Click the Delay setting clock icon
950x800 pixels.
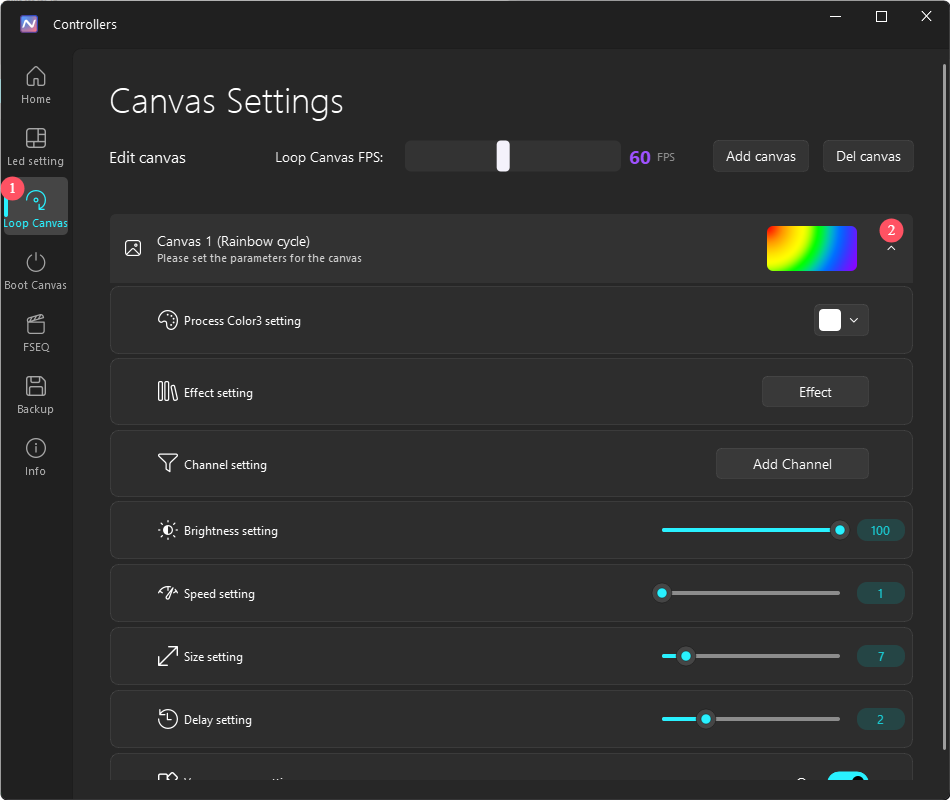[167, 719]
